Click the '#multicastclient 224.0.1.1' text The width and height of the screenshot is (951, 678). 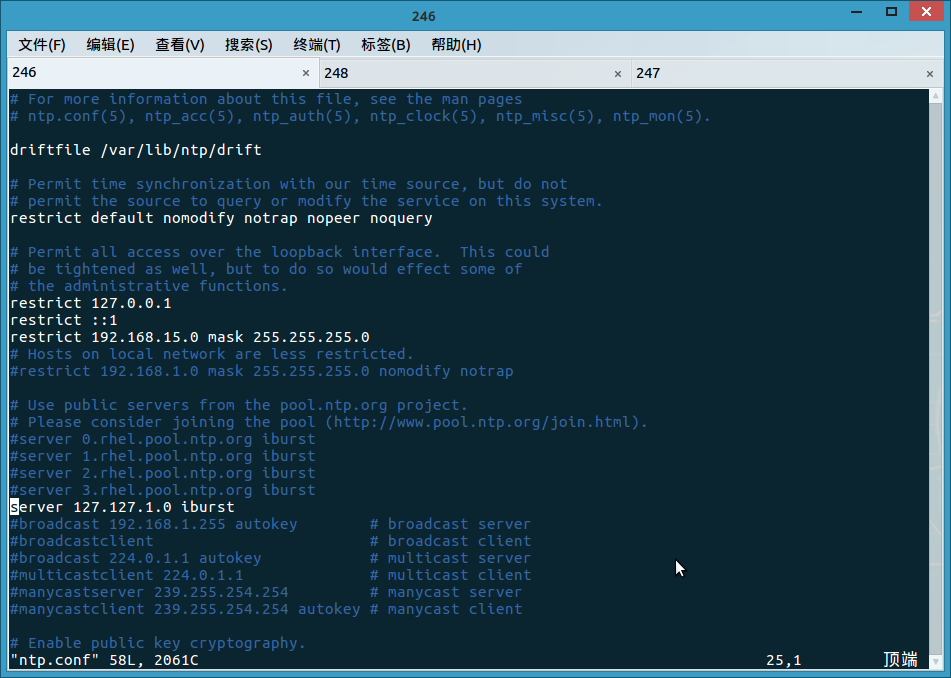127,574
